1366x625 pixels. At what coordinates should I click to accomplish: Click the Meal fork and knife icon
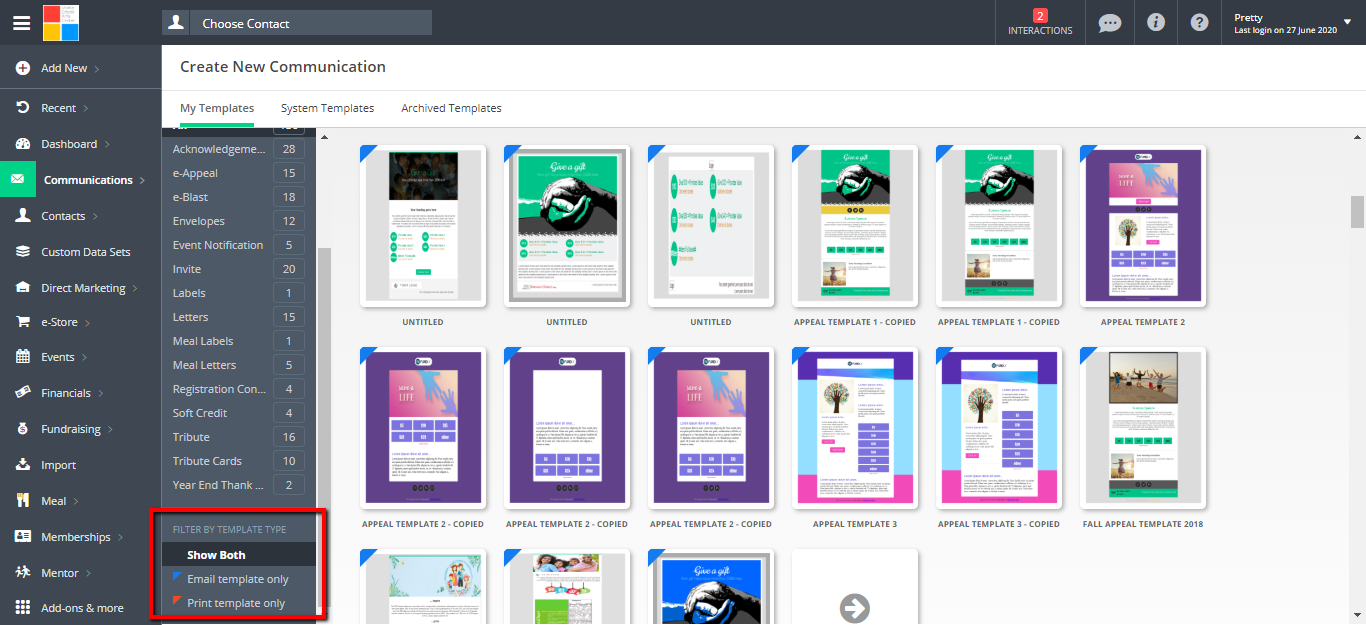pos(22,501)
